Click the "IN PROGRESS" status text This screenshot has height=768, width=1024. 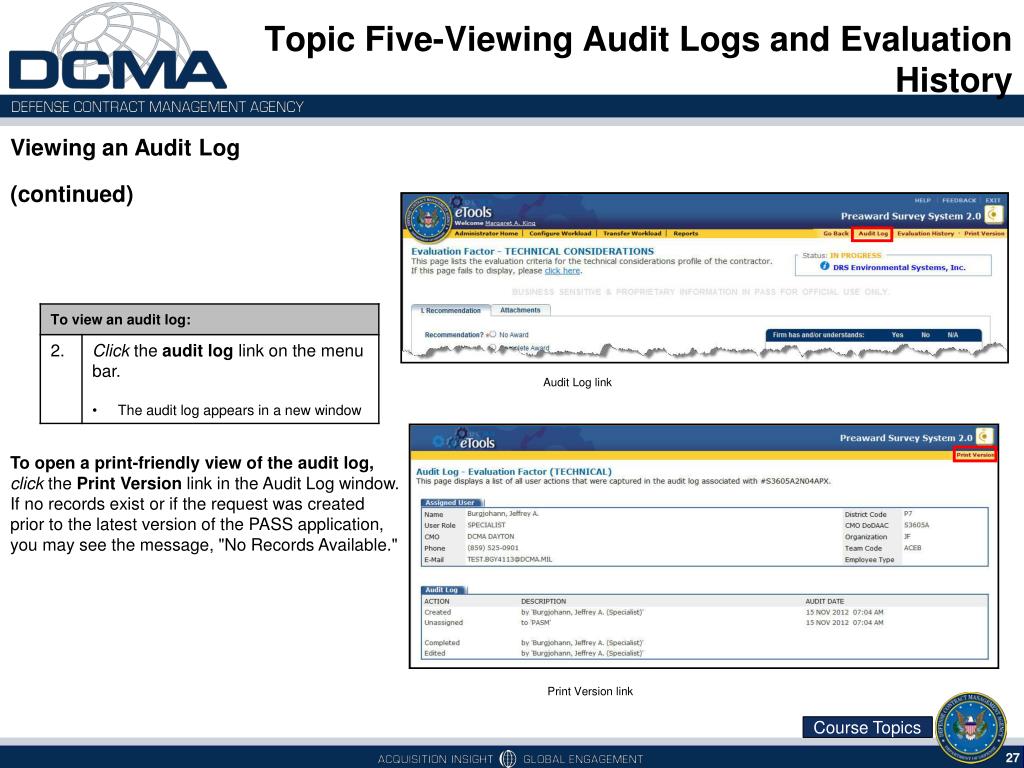pos(856,255)
